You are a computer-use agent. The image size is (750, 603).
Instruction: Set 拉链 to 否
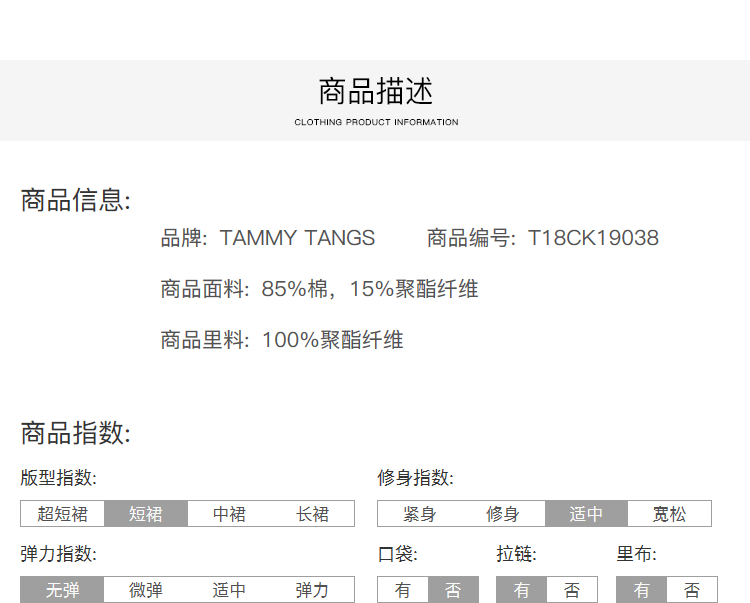pyautogui.click(x=572, y=590)
